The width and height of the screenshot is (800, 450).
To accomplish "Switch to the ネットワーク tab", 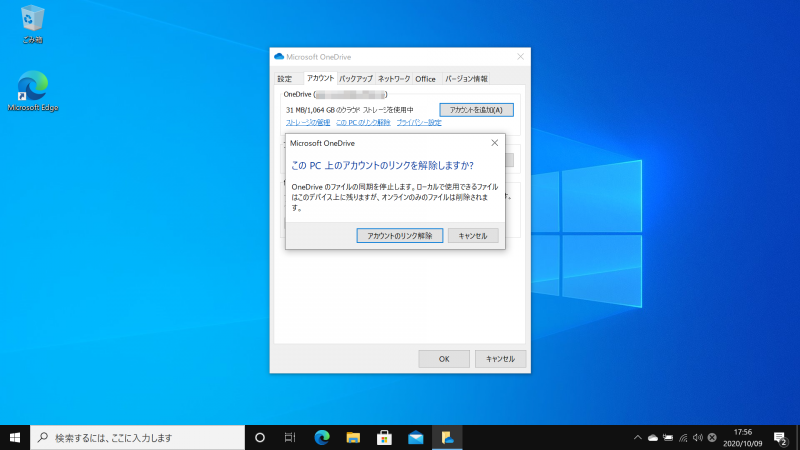I will 394,79.
